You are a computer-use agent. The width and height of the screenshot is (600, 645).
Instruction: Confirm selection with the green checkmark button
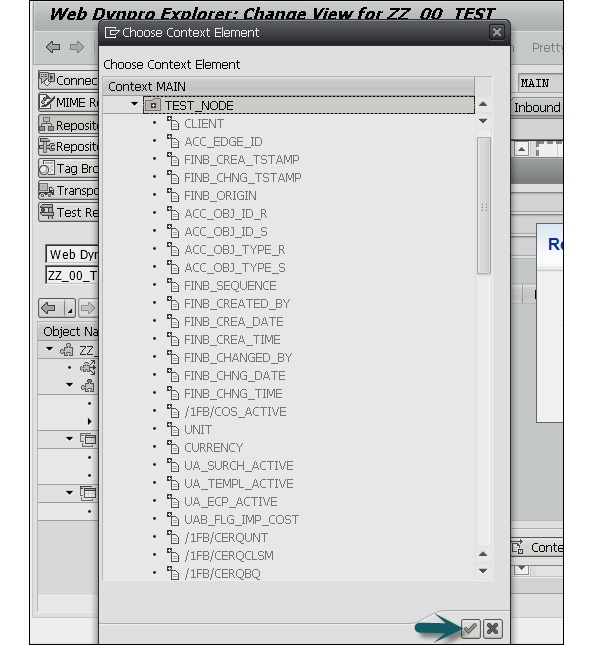(x=470, y=628)
